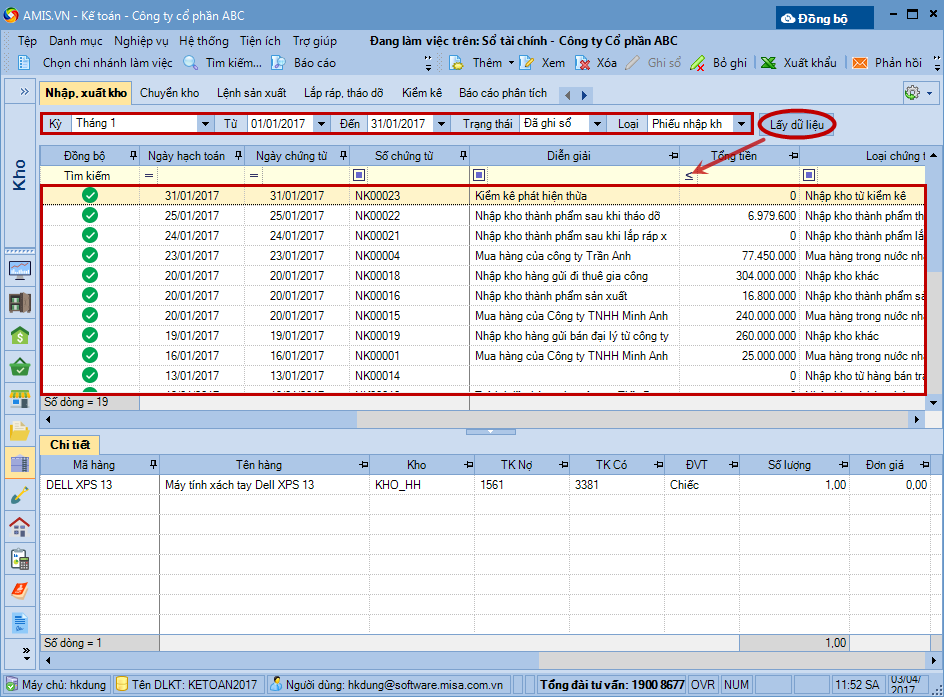
Task: Open the store front module in sidebar
Action: 19,400
